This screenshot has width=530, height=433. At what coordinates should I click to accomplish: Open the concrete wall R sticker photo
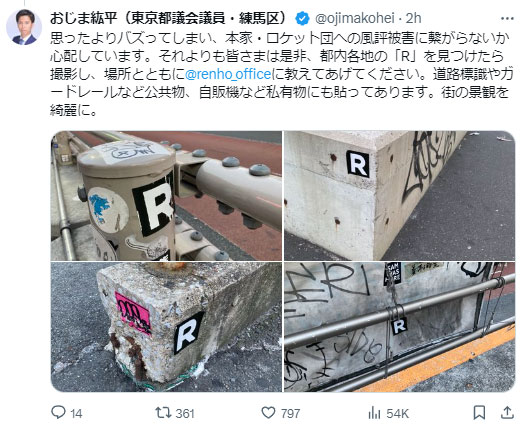400,196
